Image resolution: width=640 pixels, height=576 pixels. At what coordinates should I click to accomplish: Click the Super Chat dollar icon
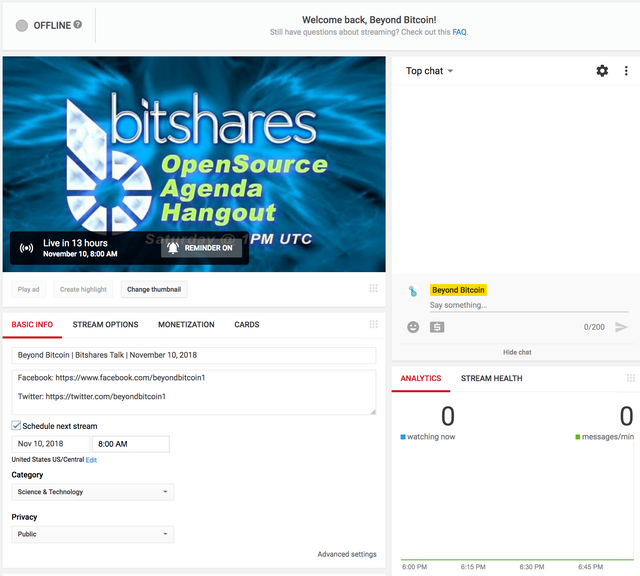tap(437, 327)
